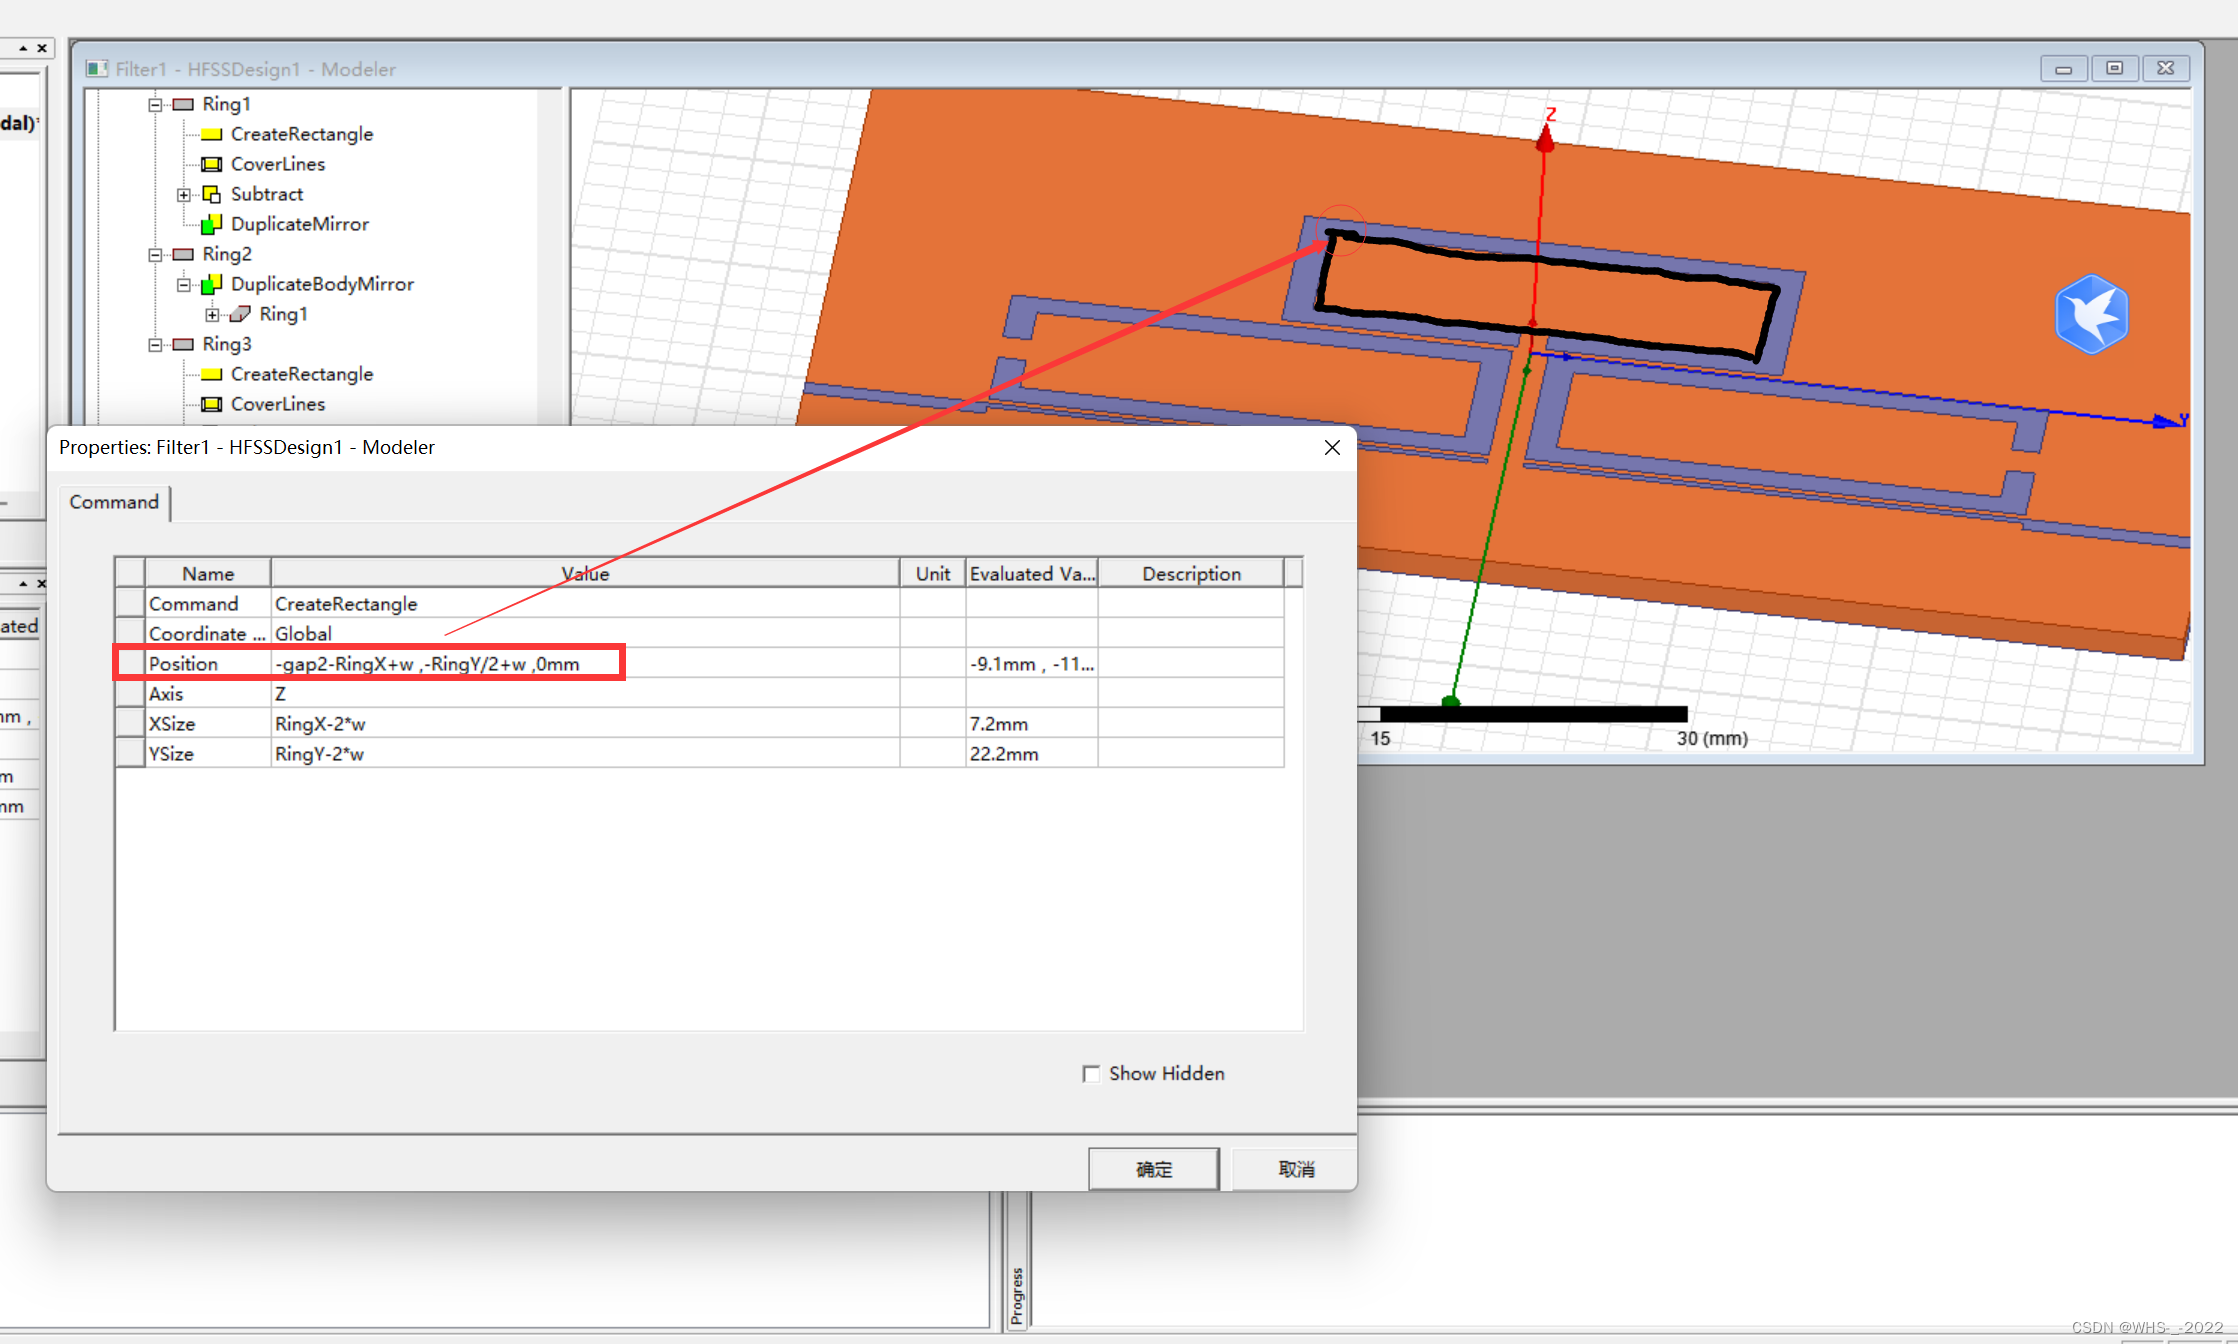2238x1344 pixels.
Task: Click the CreateRectangle icon under Ring1
Action: click(x=211, y=134)
